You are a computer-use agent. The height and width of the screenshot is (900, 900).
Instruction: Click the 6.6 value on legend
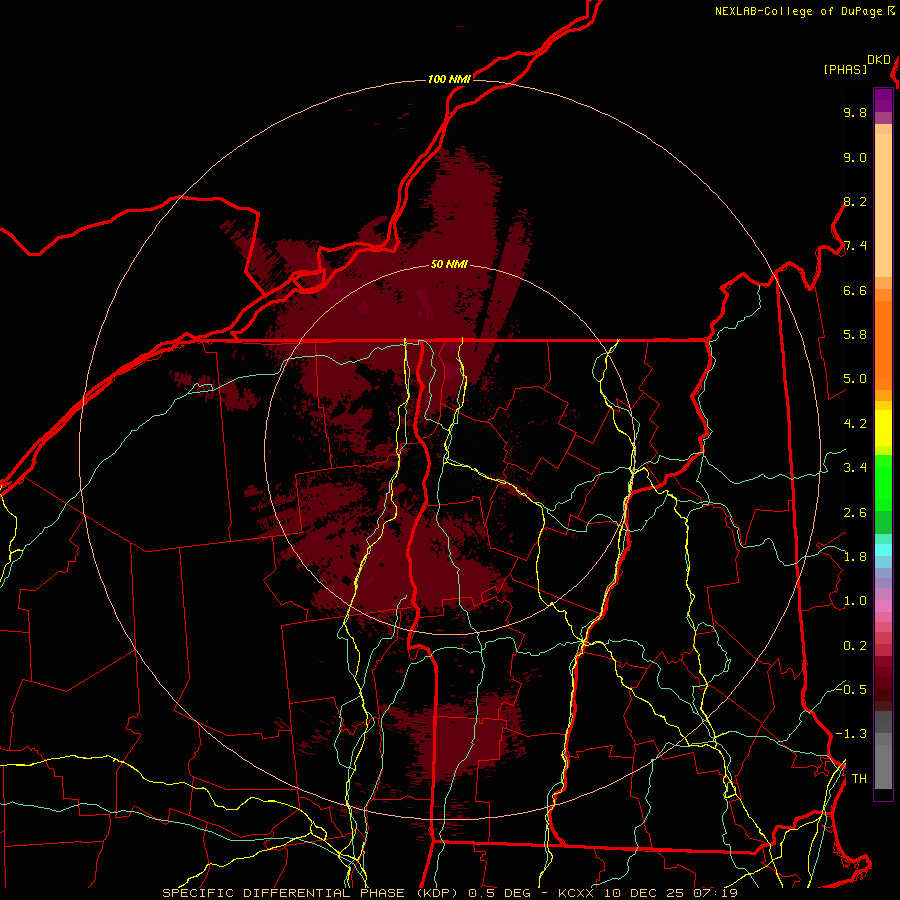click(855, 290)
